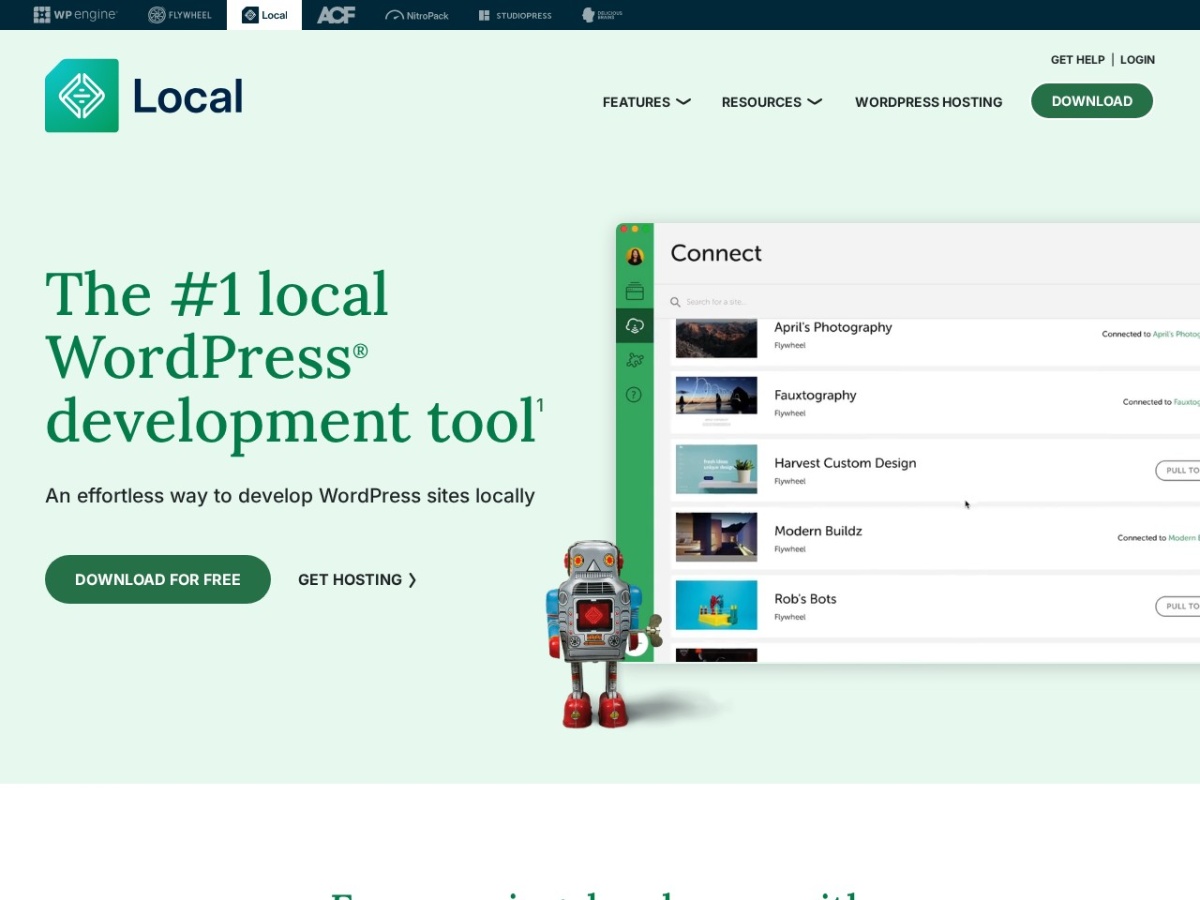The image size is (1200, 900).
Task: Click 'Flywheel' label under Fauxtography
Action: (789, 413)
